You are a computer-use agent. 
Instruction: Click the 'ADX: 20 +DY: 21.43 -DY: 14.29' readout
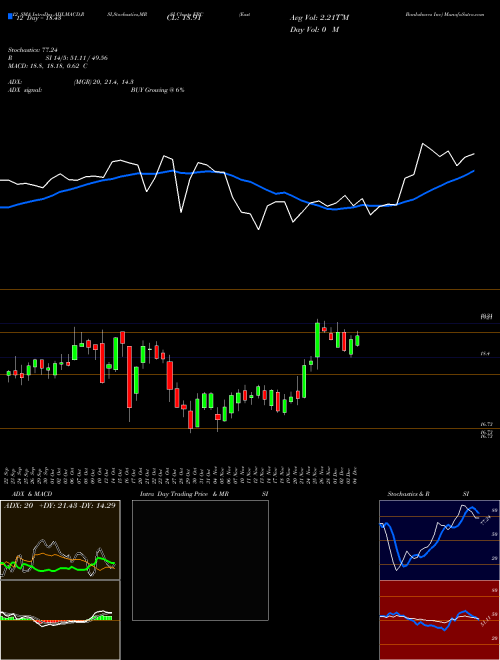pyautogui.click(x=60, y=506)
